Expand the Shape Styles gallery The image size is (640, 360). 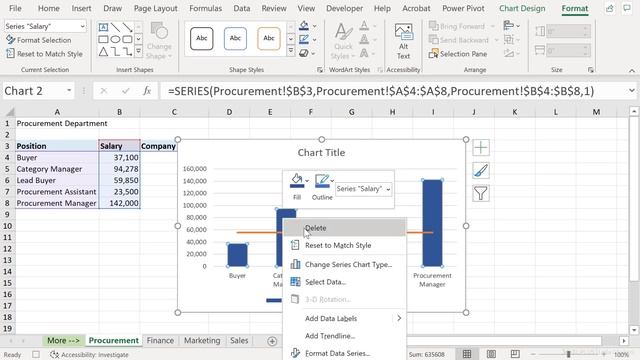click(291, 51)
